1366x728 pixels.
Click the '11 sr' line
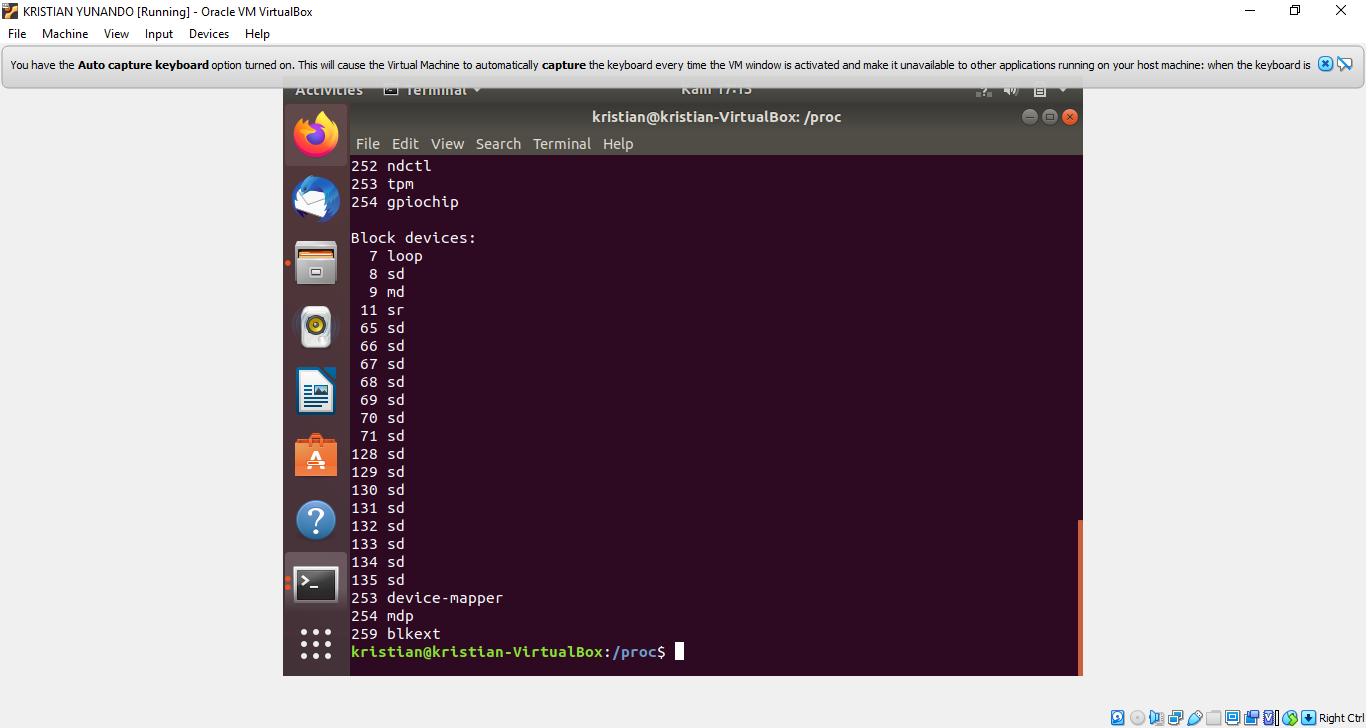coord(382,310)
